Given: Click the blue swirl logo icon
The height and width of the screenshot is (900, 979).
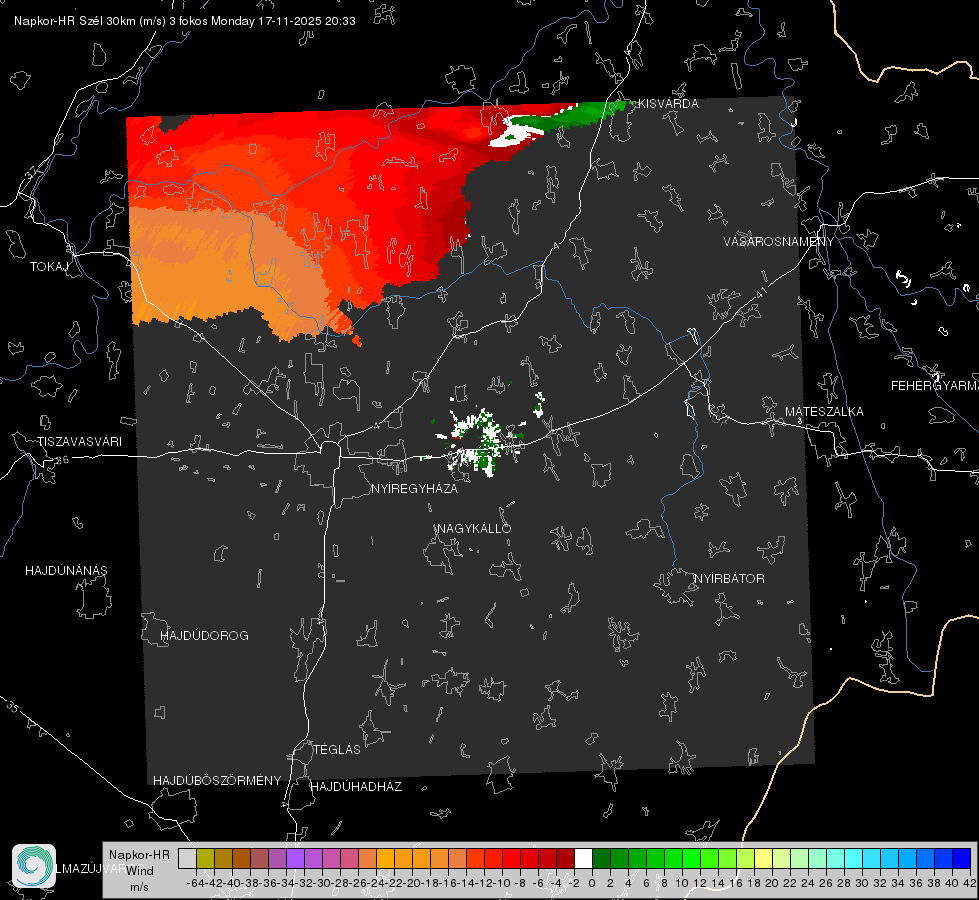Looking at the screenshot, I should (34, 866).
